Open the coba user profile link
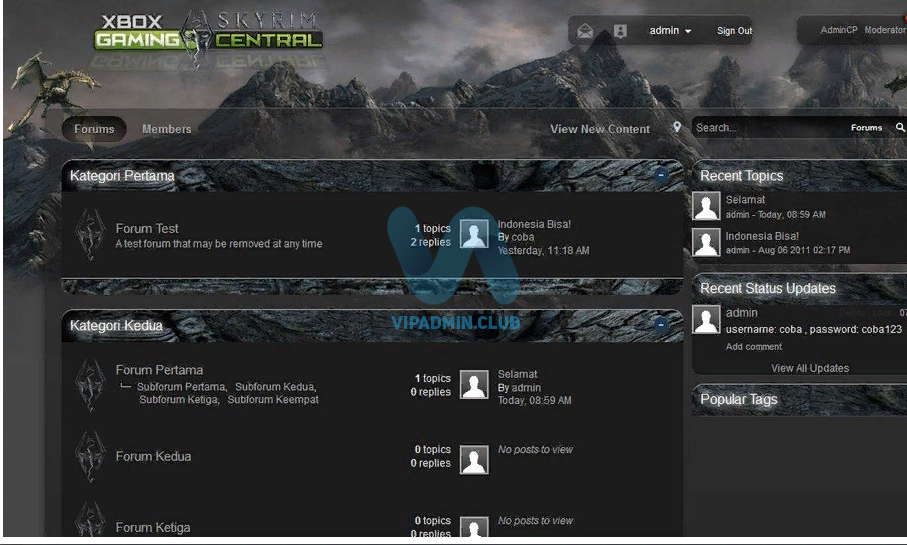Screen dimensions: 907x545 pos(523,237)
